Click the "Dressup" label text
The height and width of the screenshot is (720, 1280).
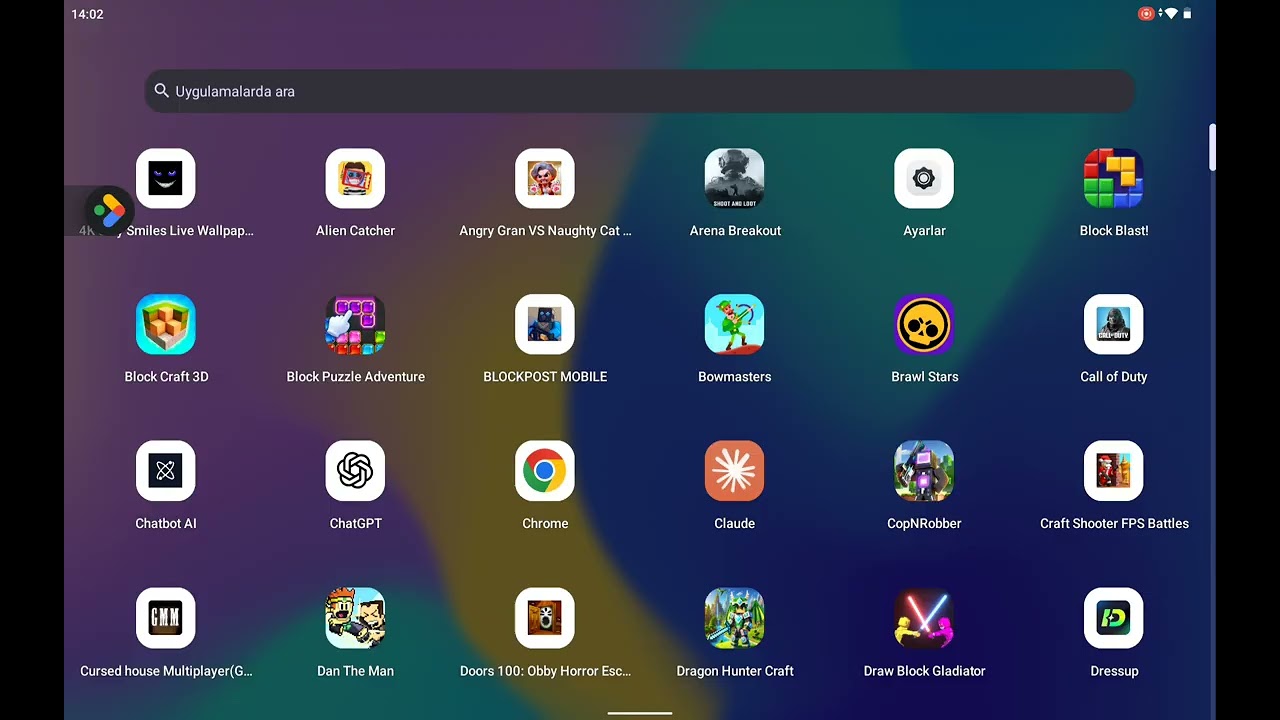(x=1114, y=671)
